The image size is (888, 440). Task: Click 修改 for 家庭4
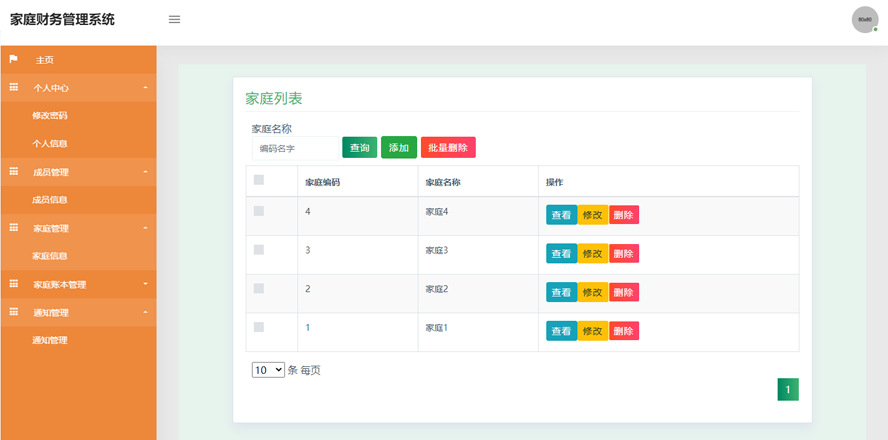point(592,215)
